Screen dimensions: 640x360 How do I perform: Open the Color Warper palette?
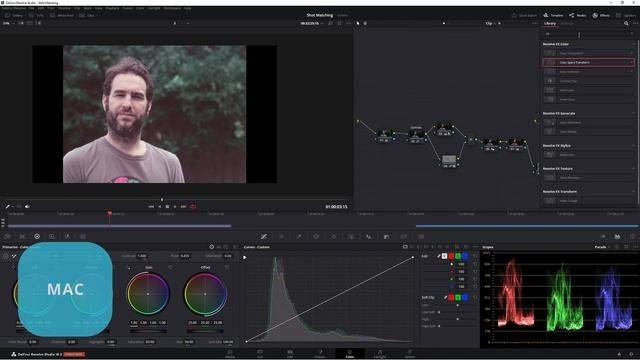click(281, 236)
